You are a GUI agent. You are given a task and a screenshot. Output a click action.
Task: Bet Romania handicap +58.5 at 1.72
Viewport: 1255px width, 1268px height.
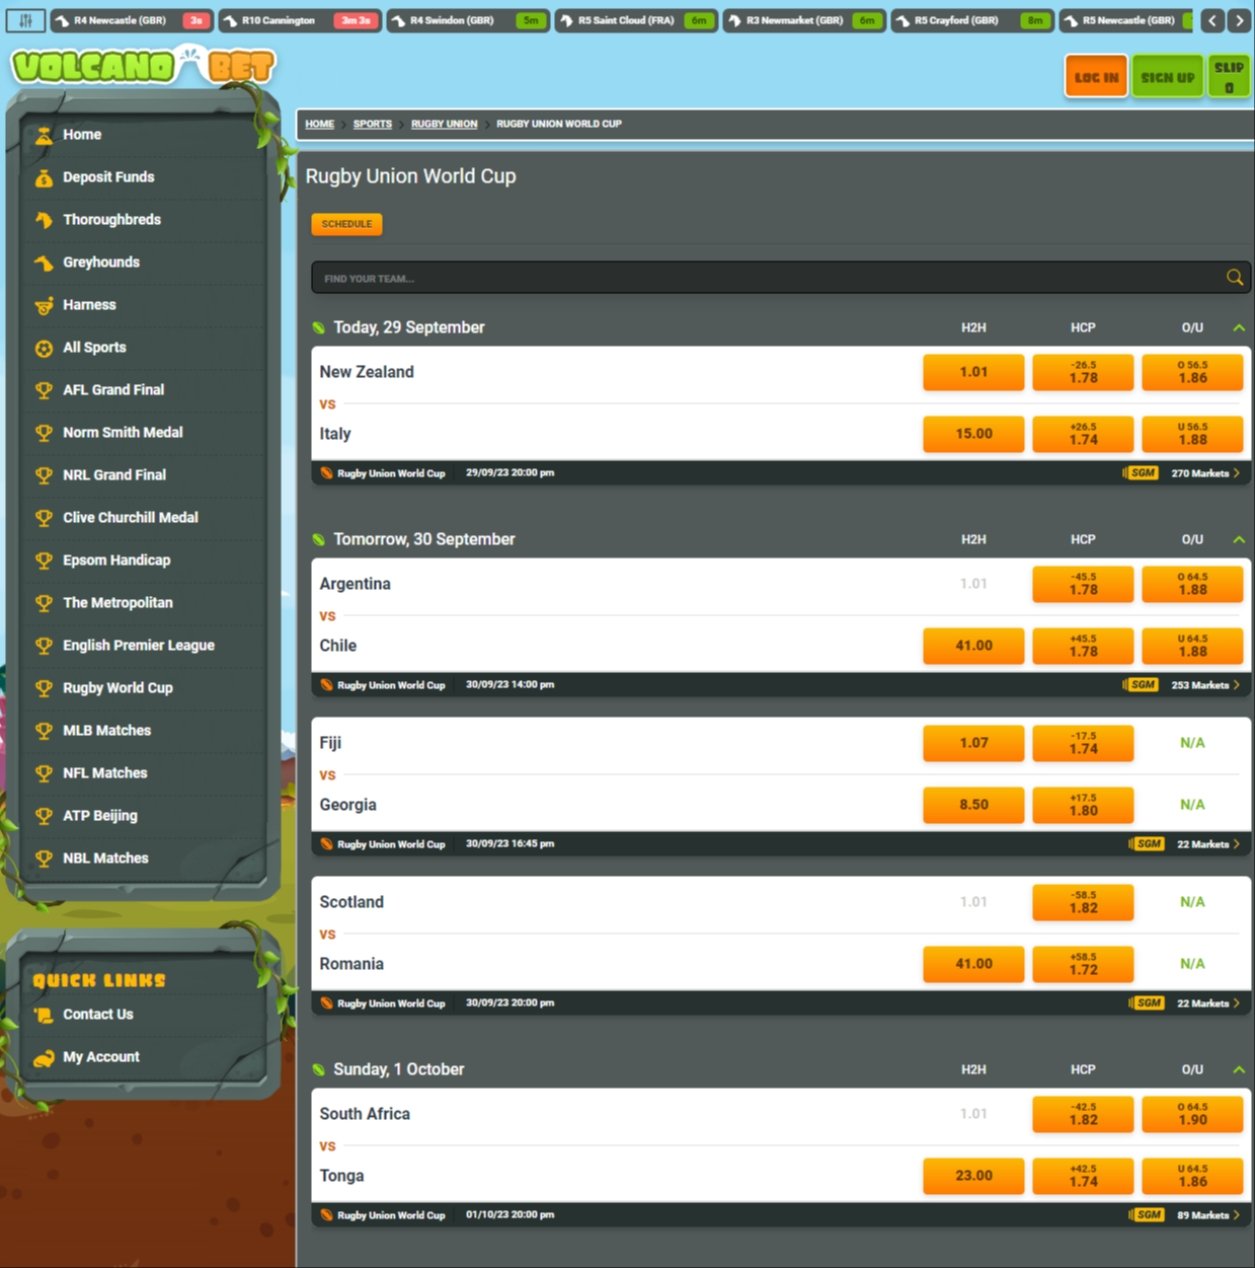tap(1084, 964)
